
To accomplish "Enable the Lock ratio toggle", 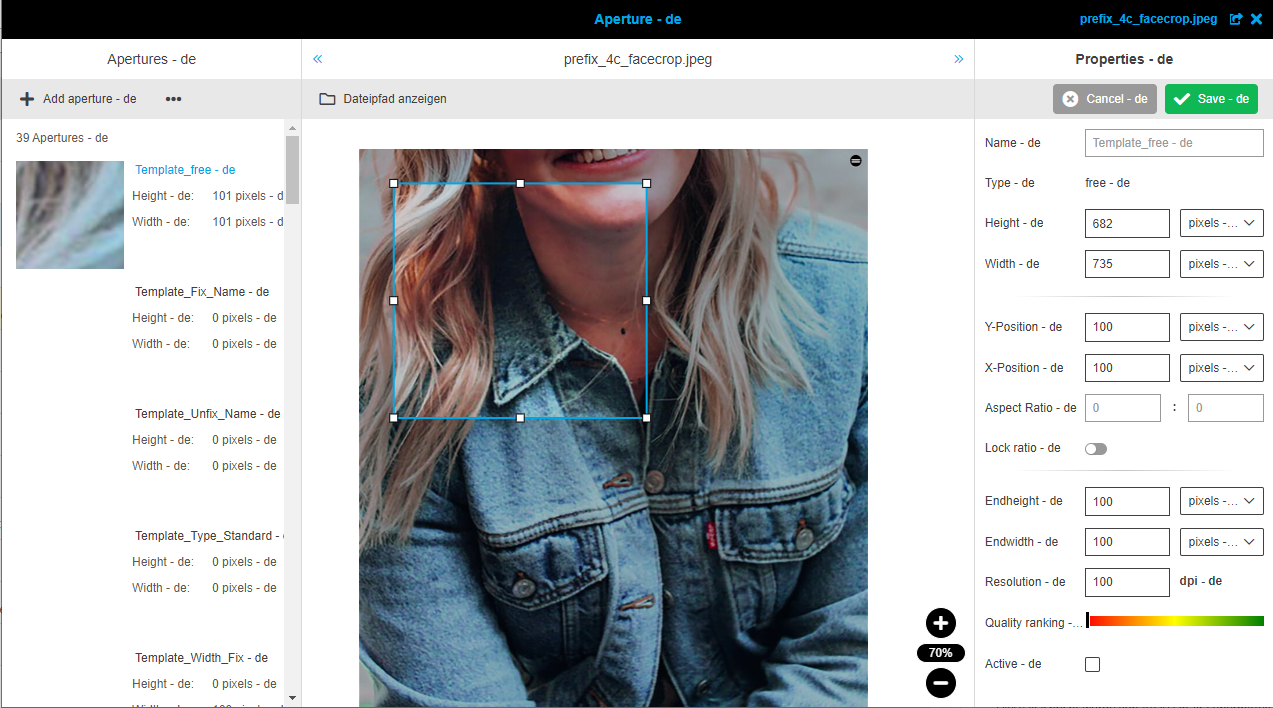I will [1095, 448].
